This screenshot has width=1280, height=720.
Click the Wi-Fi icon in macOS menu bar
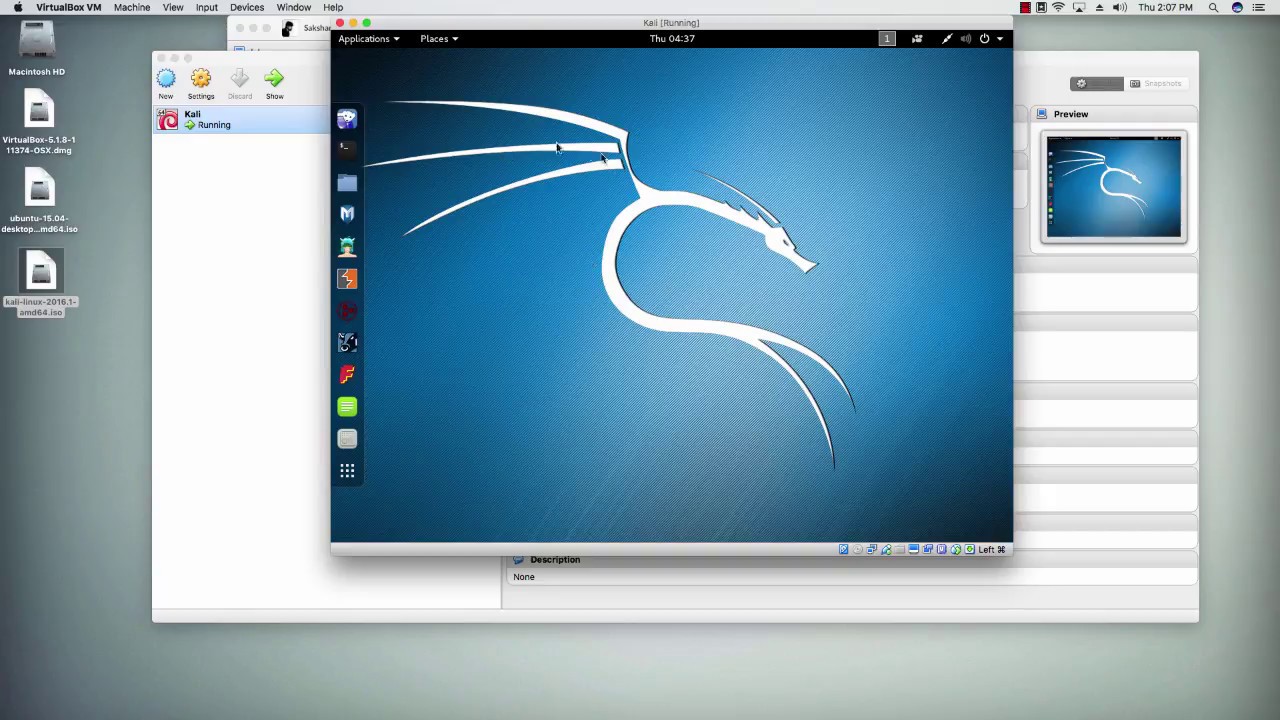pos(1058,7)
